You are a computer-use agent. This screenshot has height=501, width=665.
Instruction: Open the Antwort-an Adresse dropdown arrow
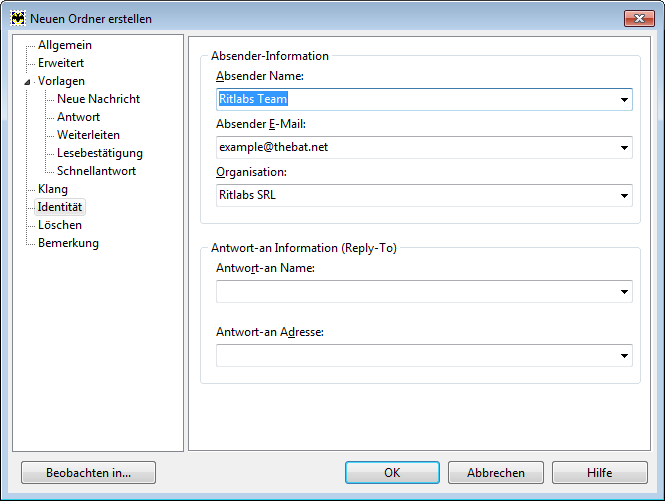click(x=624, y=355)
